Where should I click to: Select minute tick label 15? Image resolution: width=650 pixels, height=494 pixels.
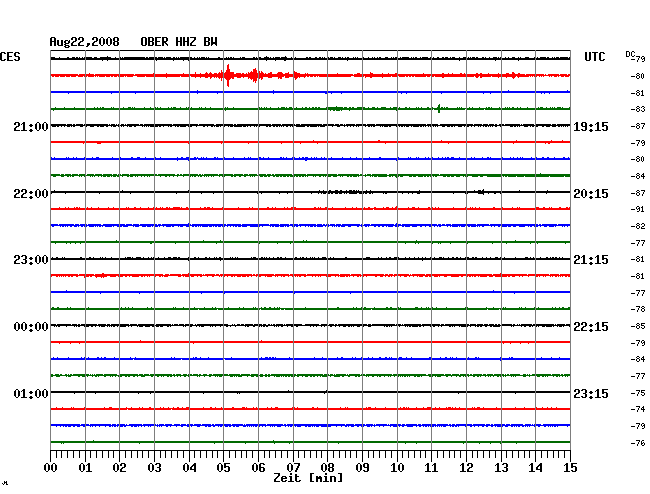(x=570, y=467)
